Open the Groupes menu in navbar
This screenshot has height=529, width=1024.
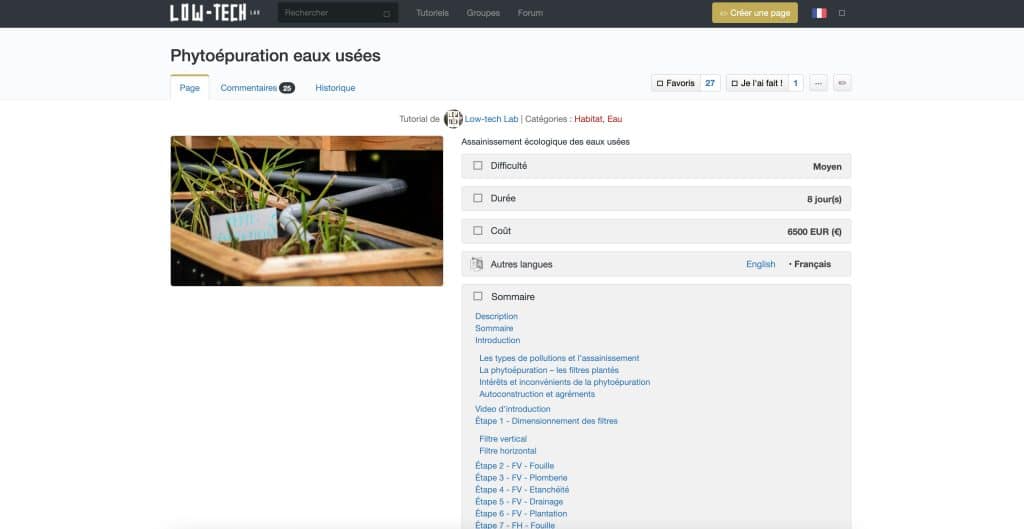(x=483, y=13)
